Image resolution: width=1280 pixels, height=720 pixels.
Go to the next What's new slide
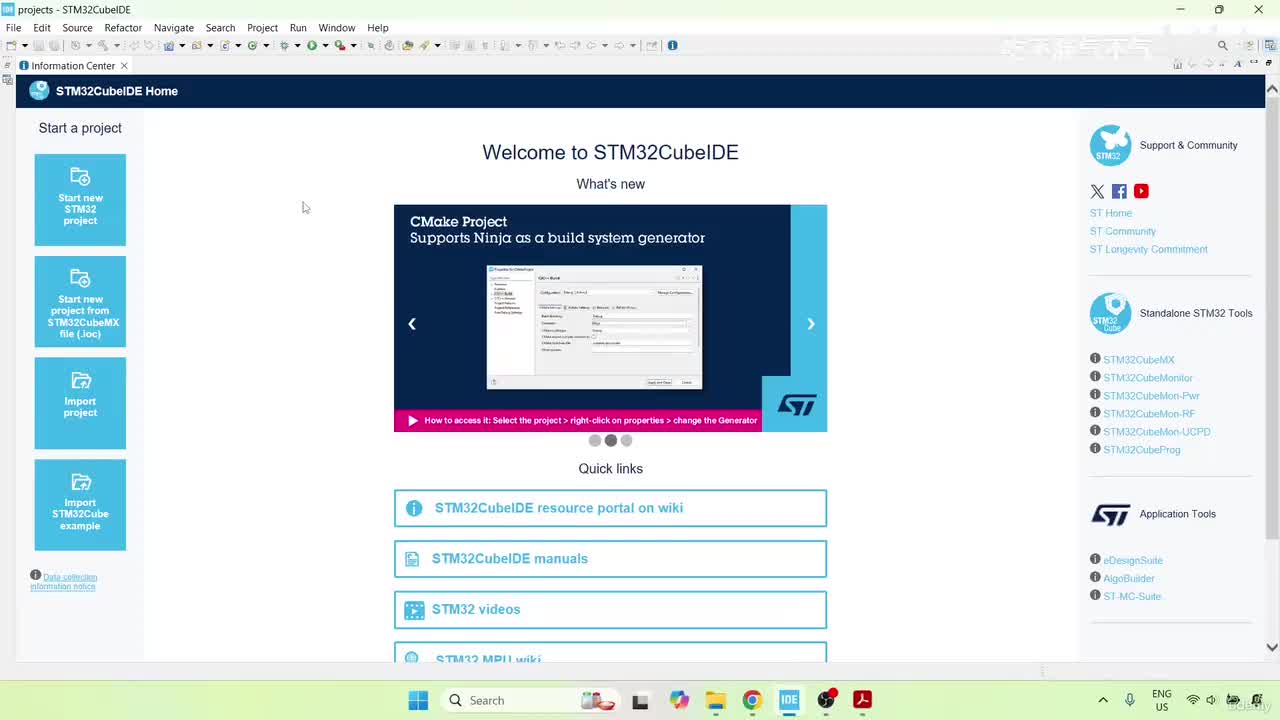click(811, 324)
